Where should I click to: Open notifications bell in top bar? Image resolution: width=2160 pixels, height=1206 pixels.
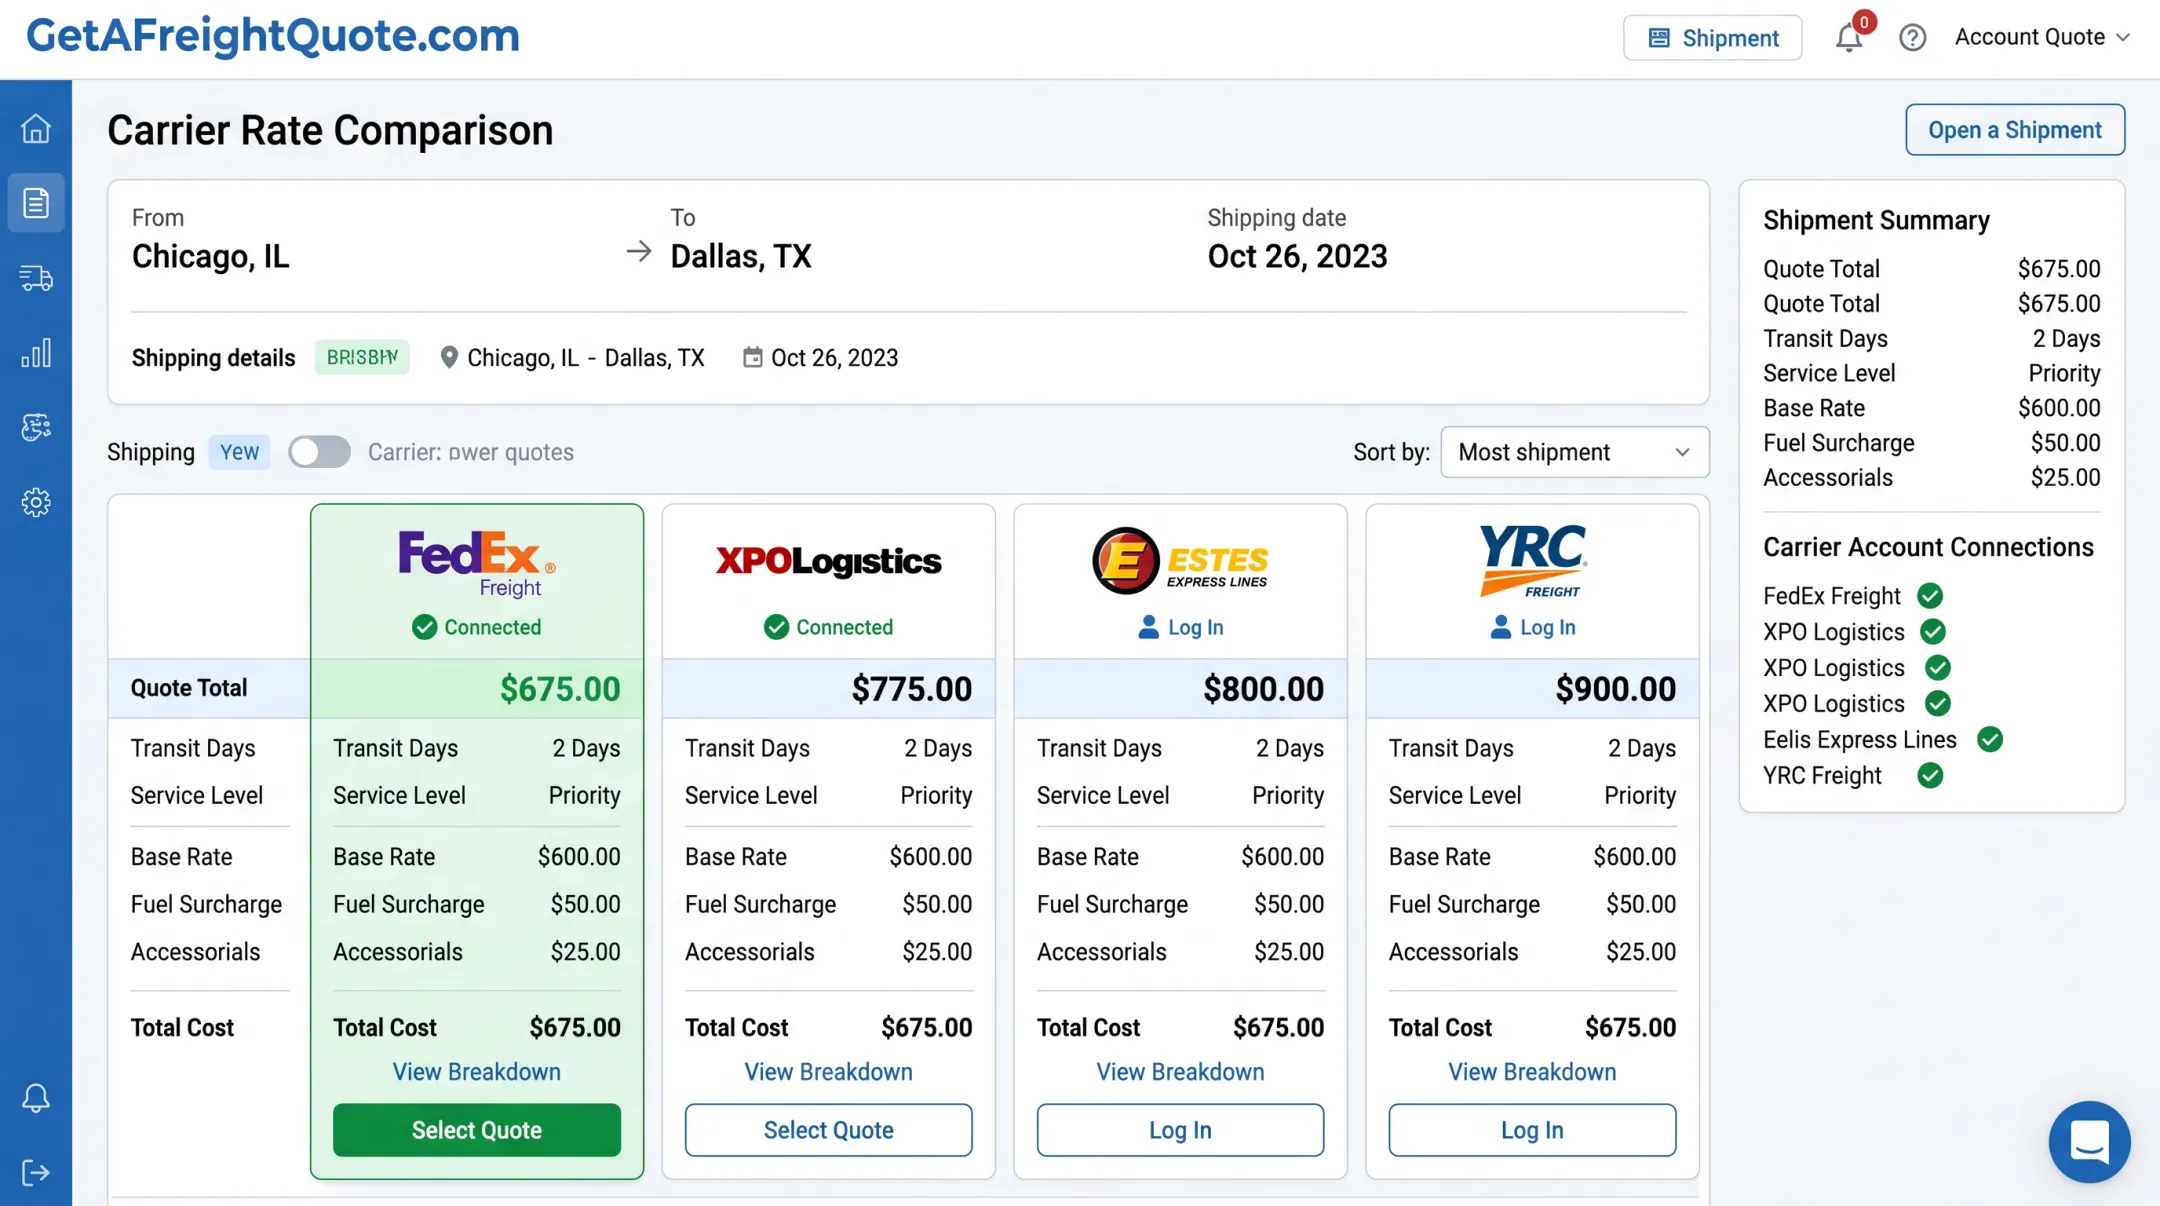pyautogui.click(x=1849, y=38)
